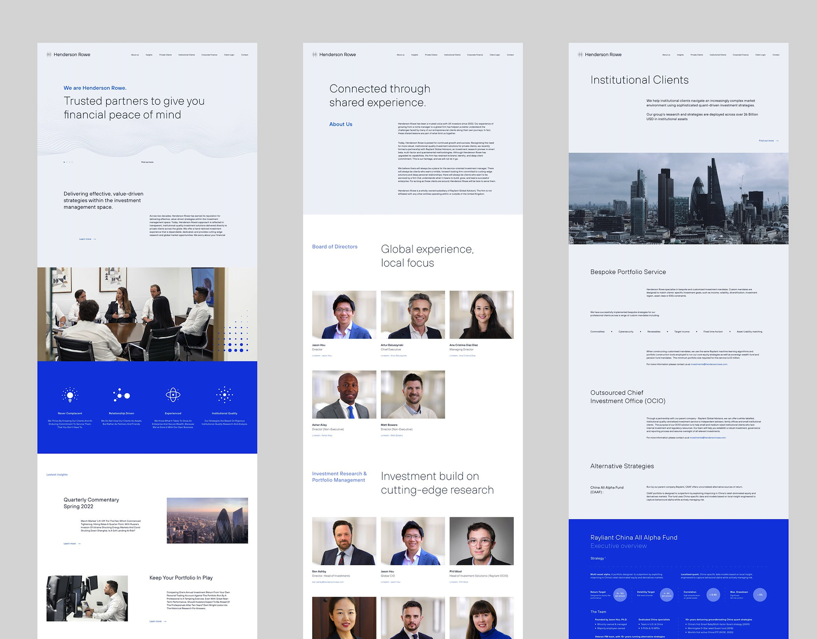Open About us in the homepage navigation bar
The image size is (817, 639).
[x=135, y=54]
